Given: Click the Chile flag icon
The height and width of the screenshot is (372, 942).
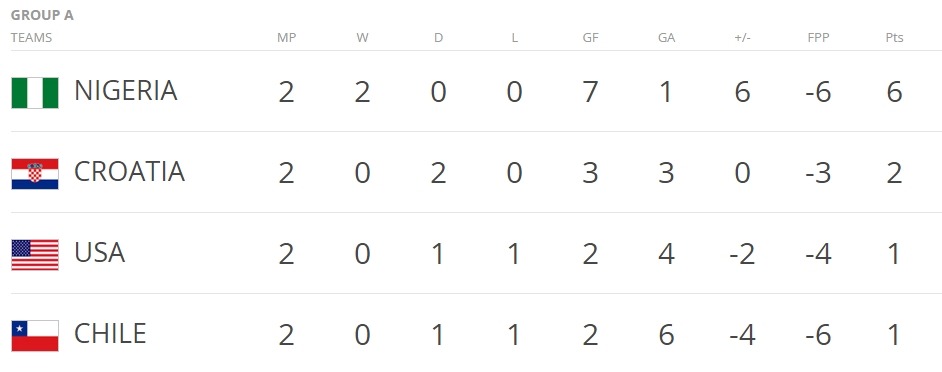Looking at the screenshot, I should 35,335.
